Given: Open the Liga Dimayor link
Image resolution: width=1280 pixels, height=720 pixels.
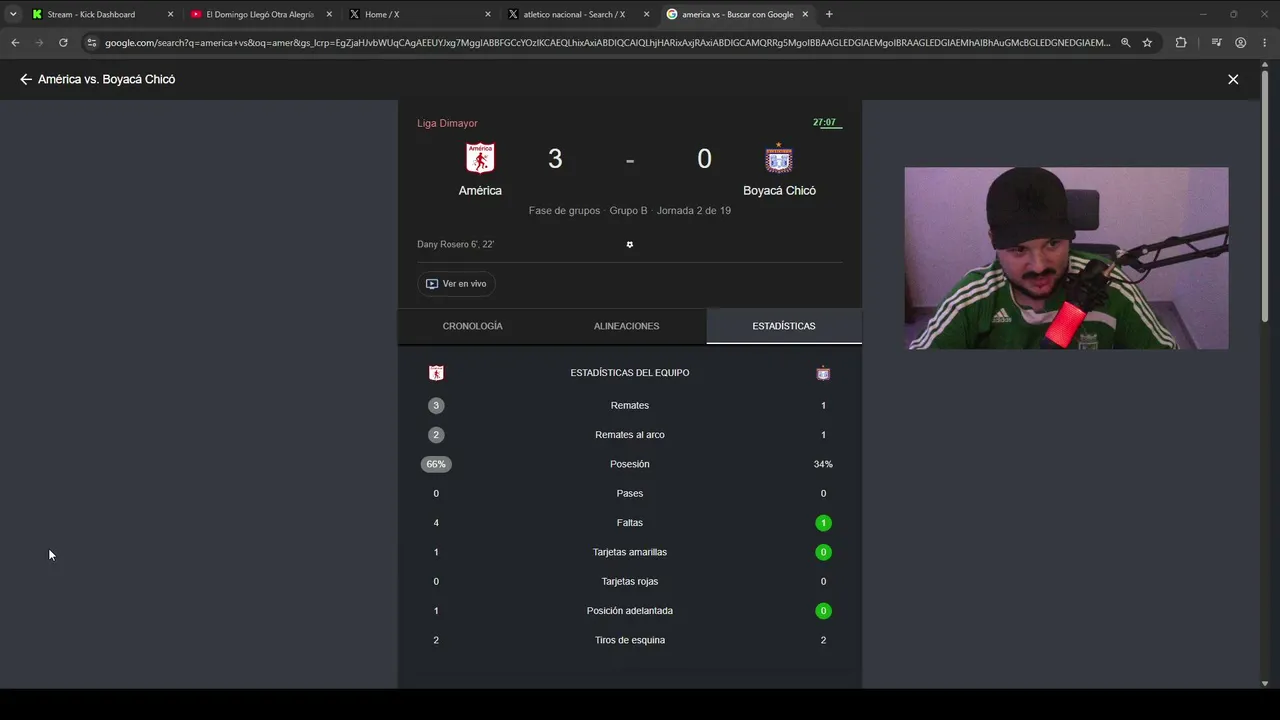Looking at the screenshot, I should pos(447,123).
